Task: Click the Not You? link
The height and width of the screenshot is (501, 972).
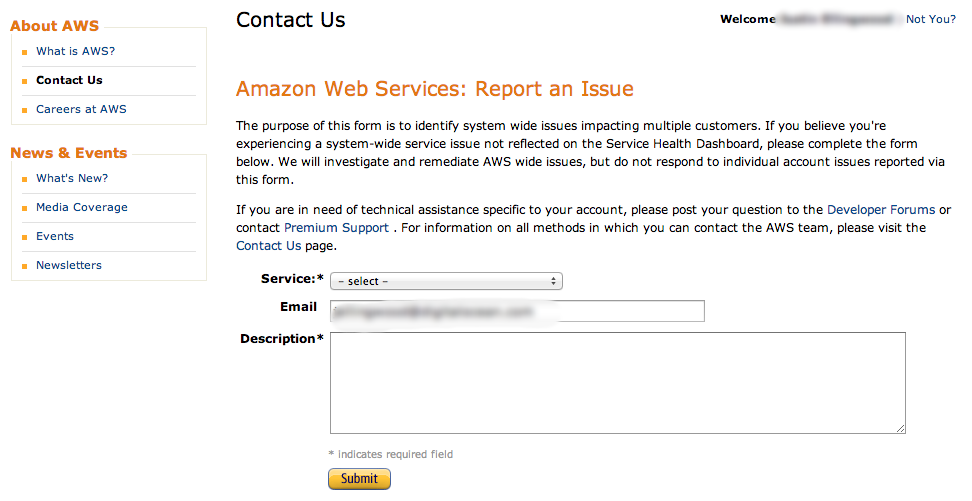Action: [930, 19]
